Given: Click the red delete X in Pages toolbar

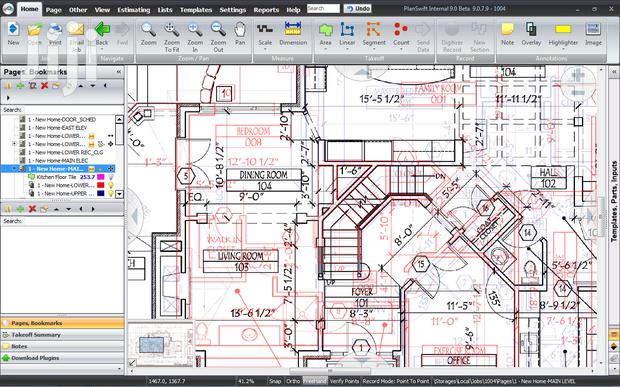Looking at the screenshot, I should 44,85.
